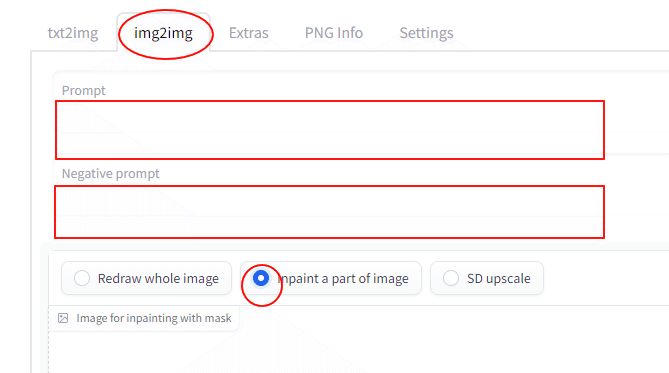Image resolution: width=669 pixels, height=373 pixels.
Task: Click the "Prompt" field label
Action: pyautogui.click(x=84, y=90)
